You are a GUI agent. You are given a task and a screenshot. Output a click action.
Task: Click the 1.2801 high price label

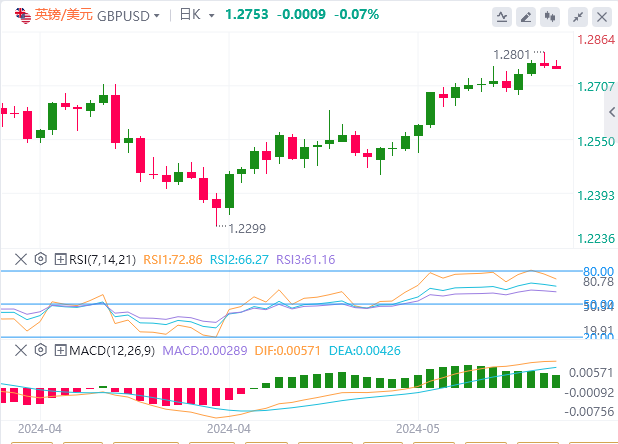point(512,55)
